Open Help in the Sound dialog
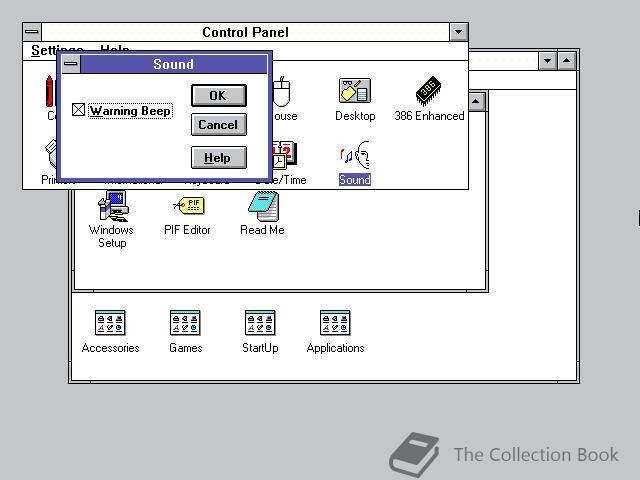Image resolution: width=640 pixels, height=480 pixels. (219, 158)
